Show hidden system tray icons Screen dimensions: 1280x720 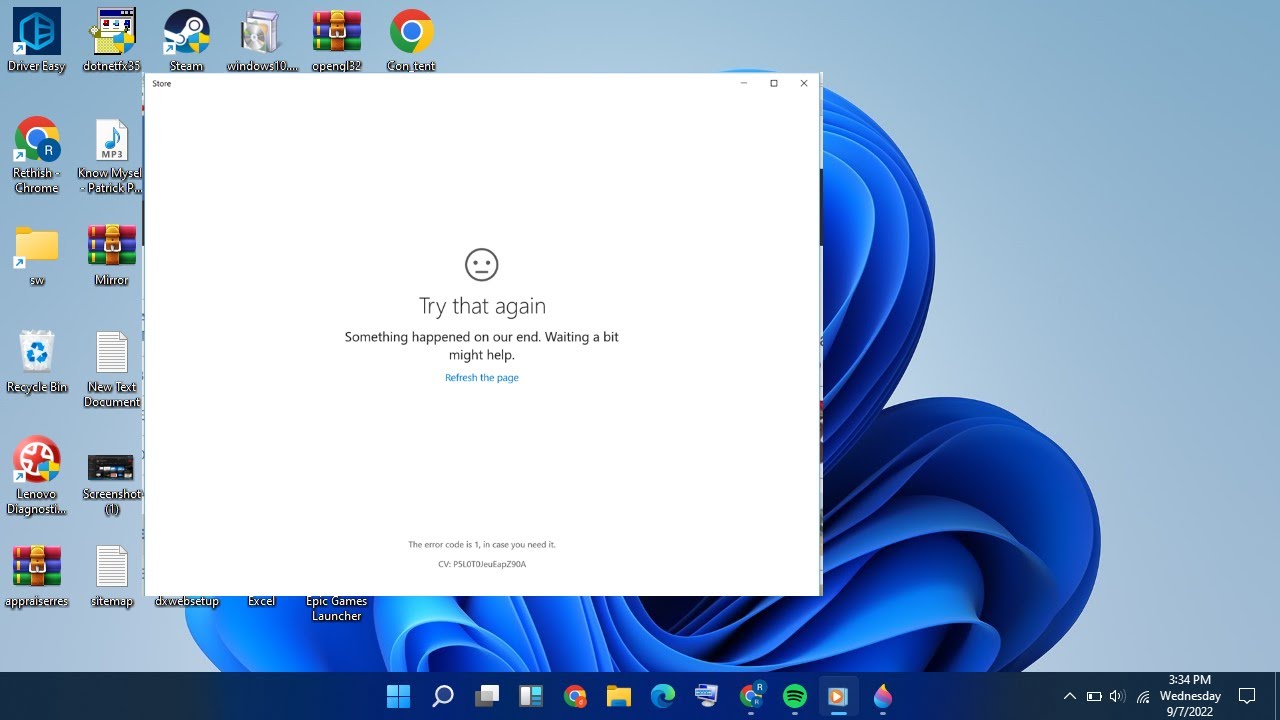1069,696
